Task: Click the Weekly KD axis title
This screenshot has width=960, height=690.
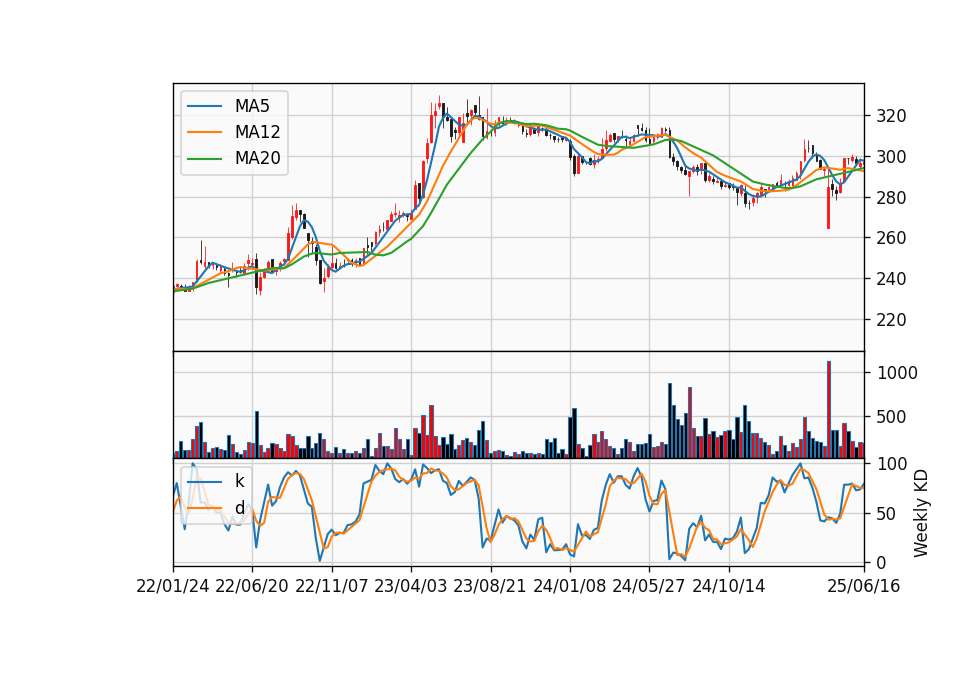Action: [x=921, y=513]
